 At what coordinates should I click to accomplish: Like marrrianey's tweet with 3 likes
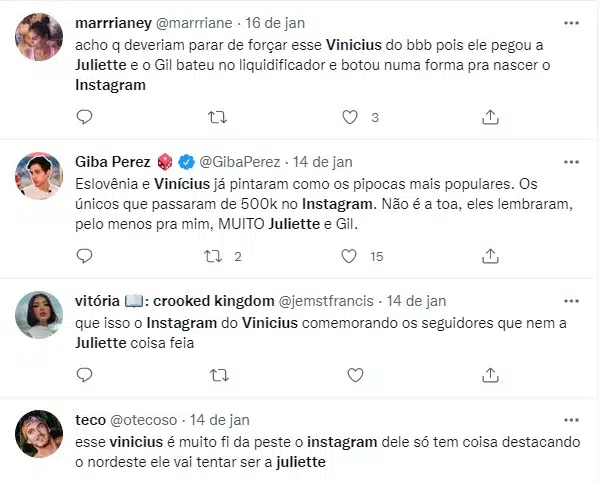coord(350,117)
